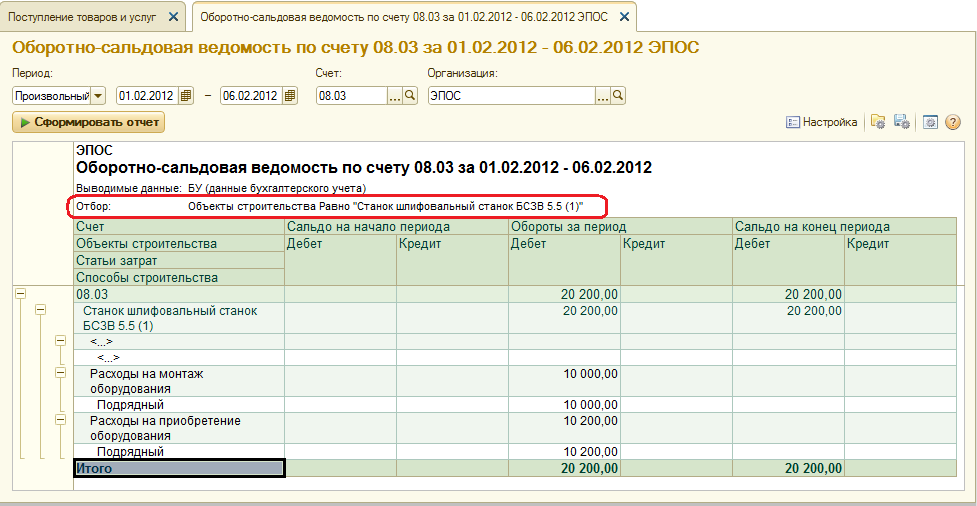Image resolution: width=977 pixels, height=506 pixels.
Task: Open Настройка settings button
Action: click(822, 122)
